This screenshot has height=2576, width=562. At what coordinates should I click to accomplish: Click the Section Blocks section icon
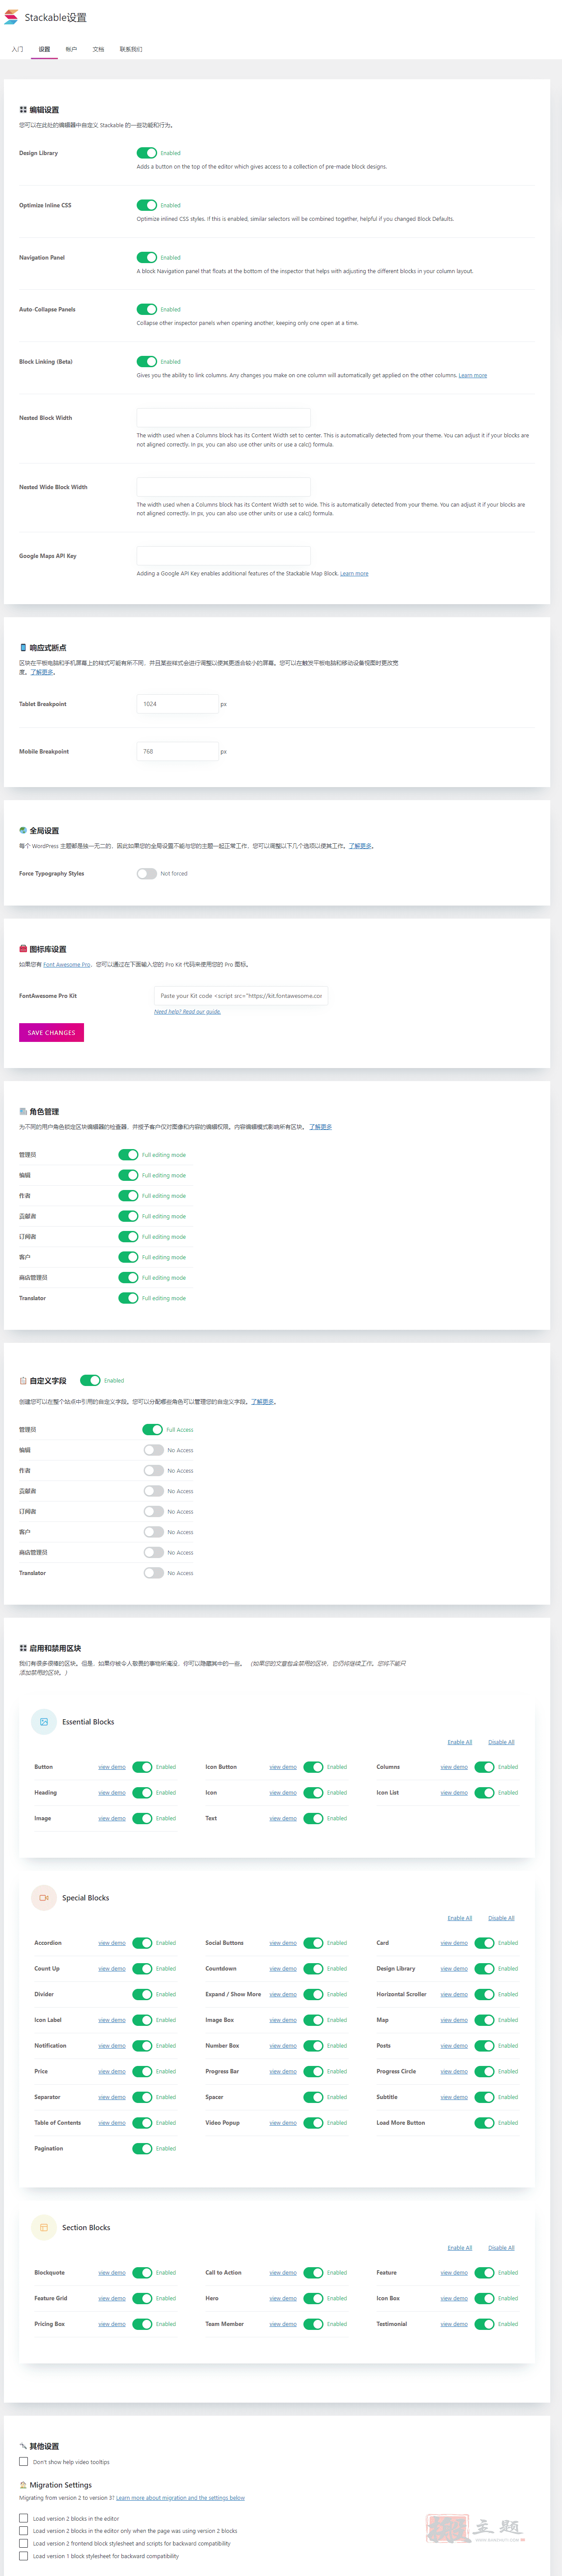click(x=44, y=2227)
